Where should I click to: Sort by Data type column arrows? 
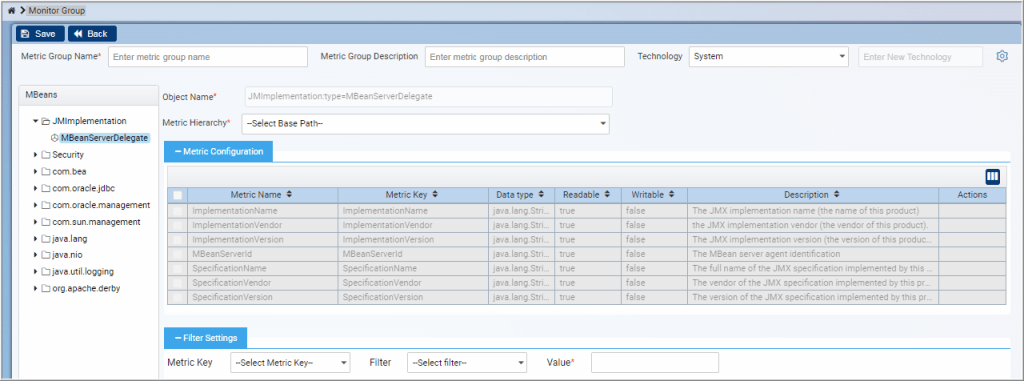[541, 195]
